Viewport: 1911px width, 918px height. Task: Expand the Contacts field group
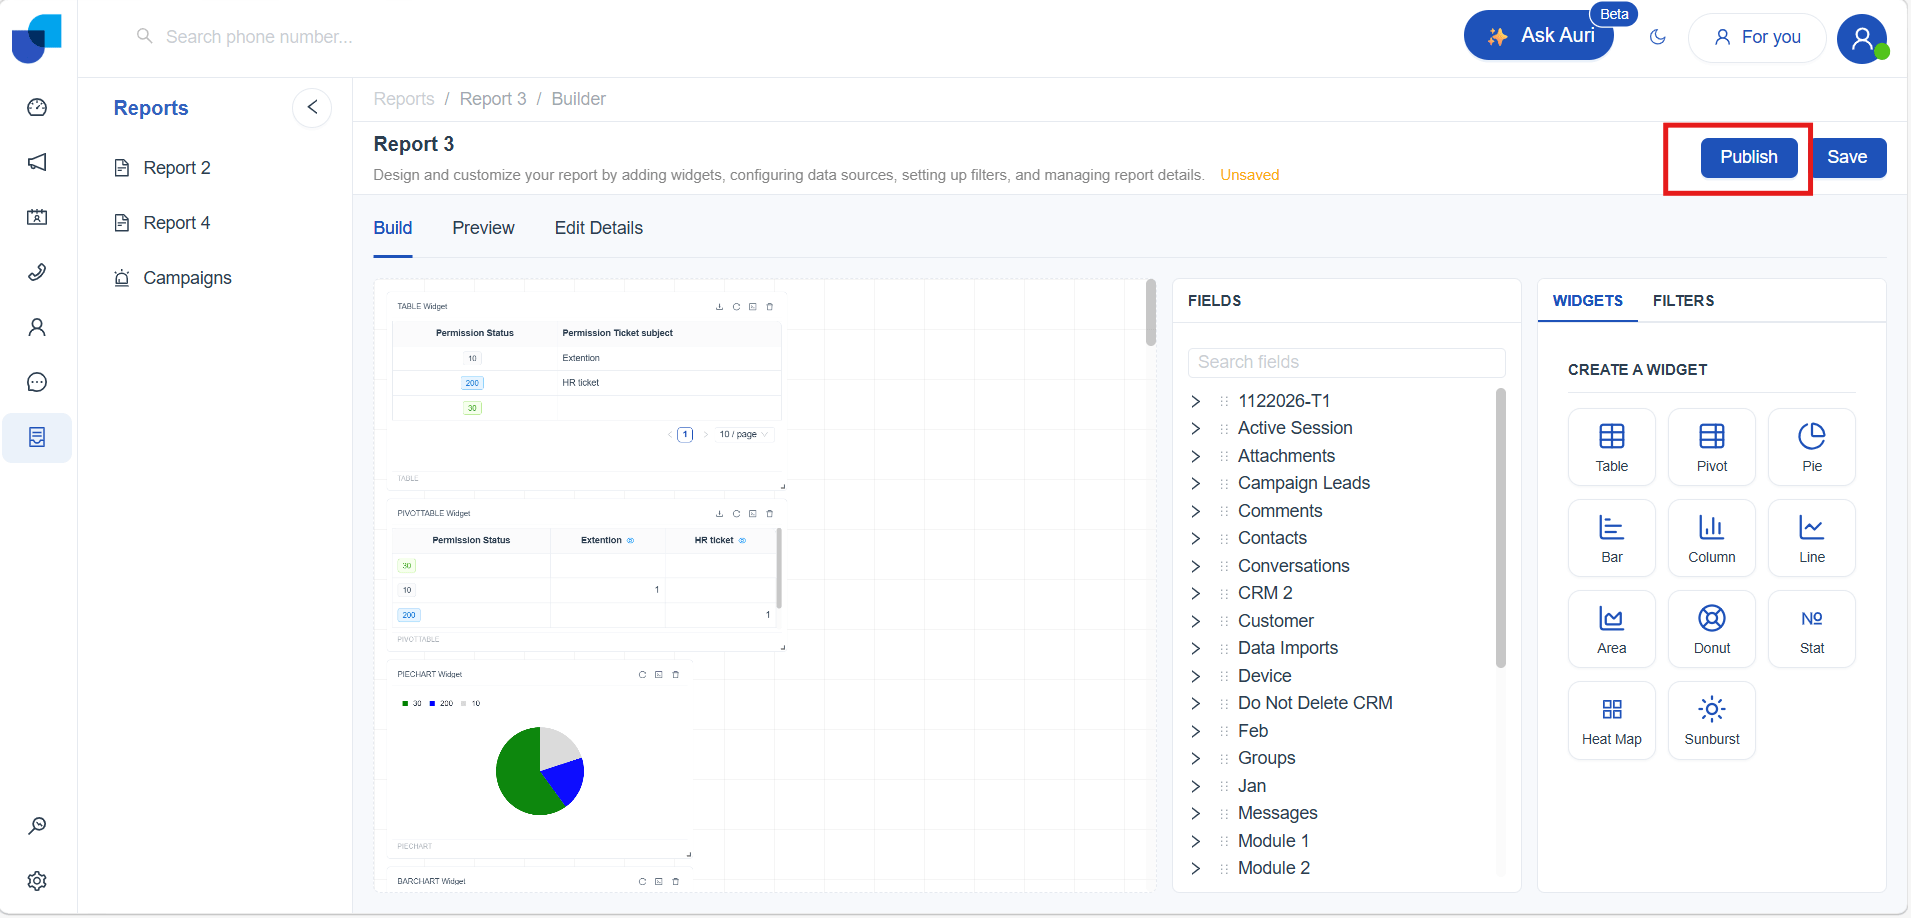pos(1196,538)
